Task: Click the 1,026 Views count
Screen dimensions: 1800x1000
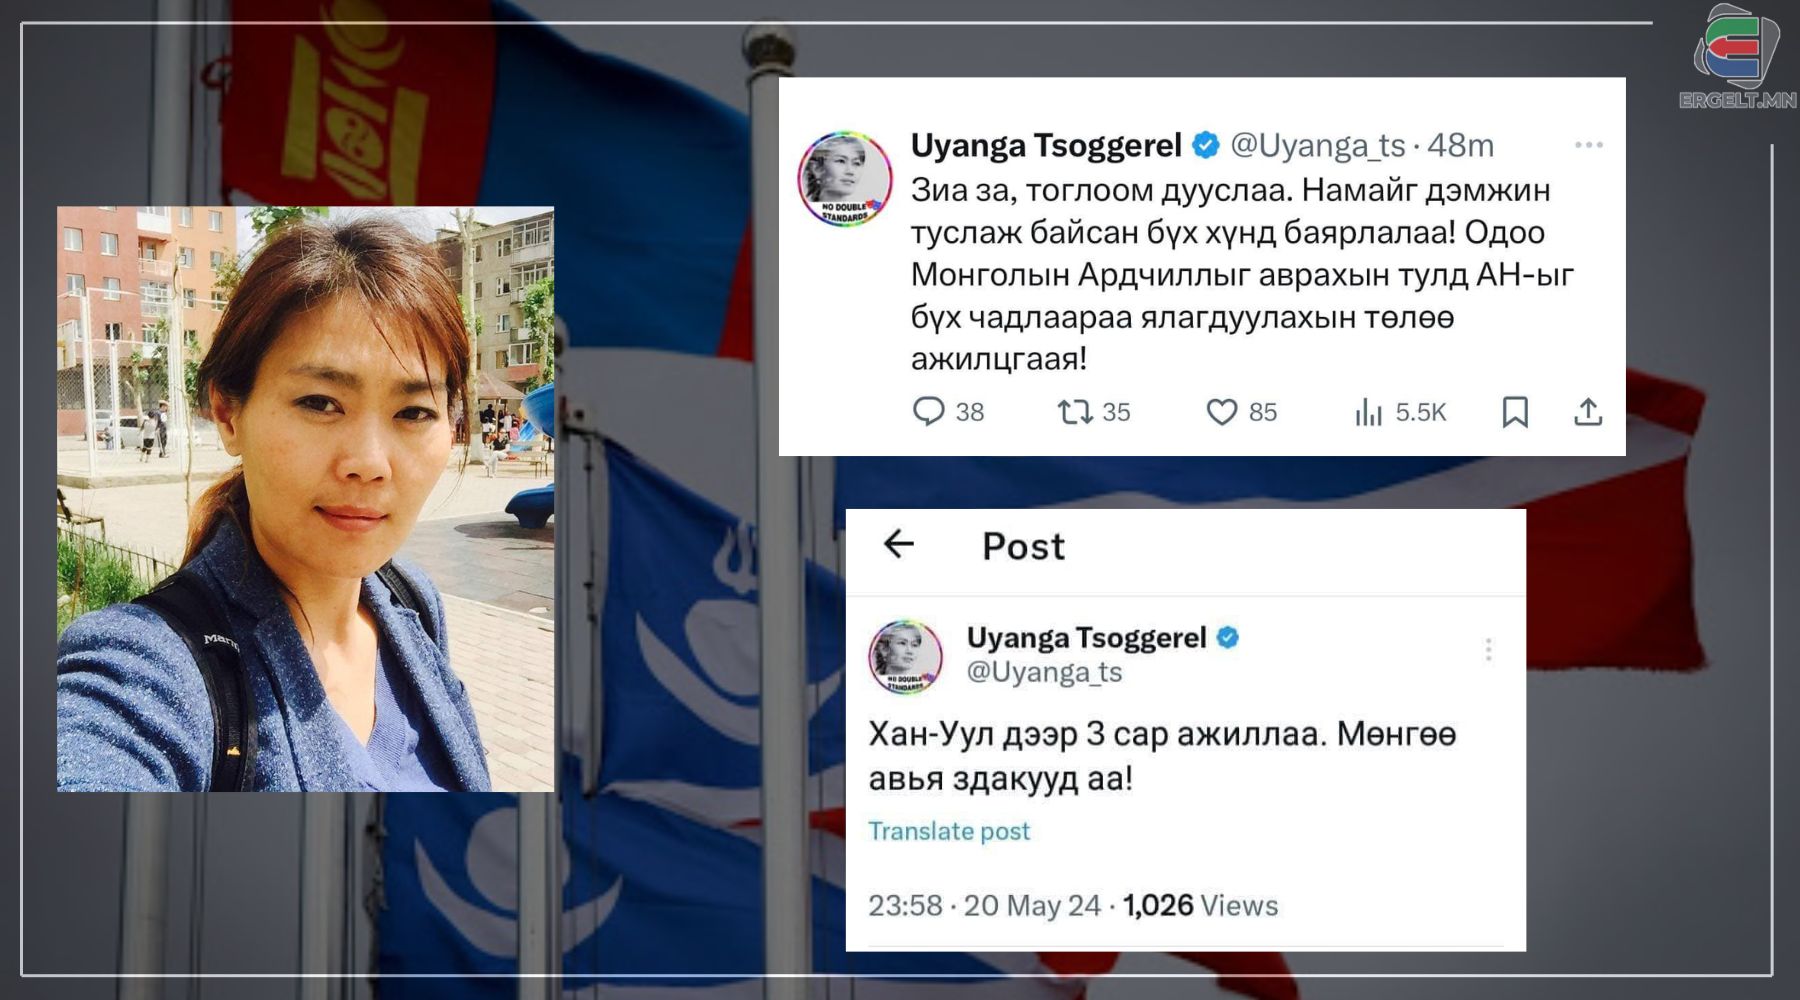Action: tap(1200, 906)
